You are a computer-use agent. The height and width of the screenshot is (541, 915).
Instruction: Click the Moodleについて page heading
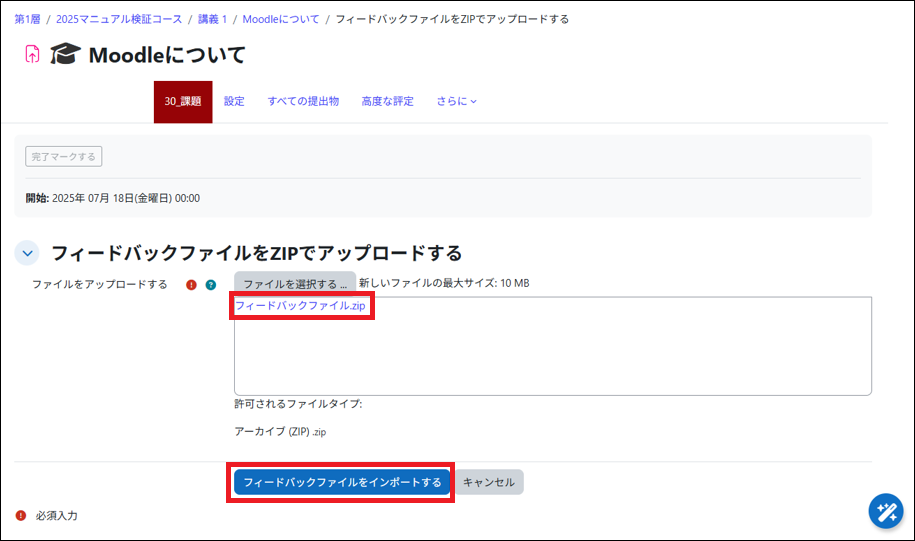coord(167,55)
